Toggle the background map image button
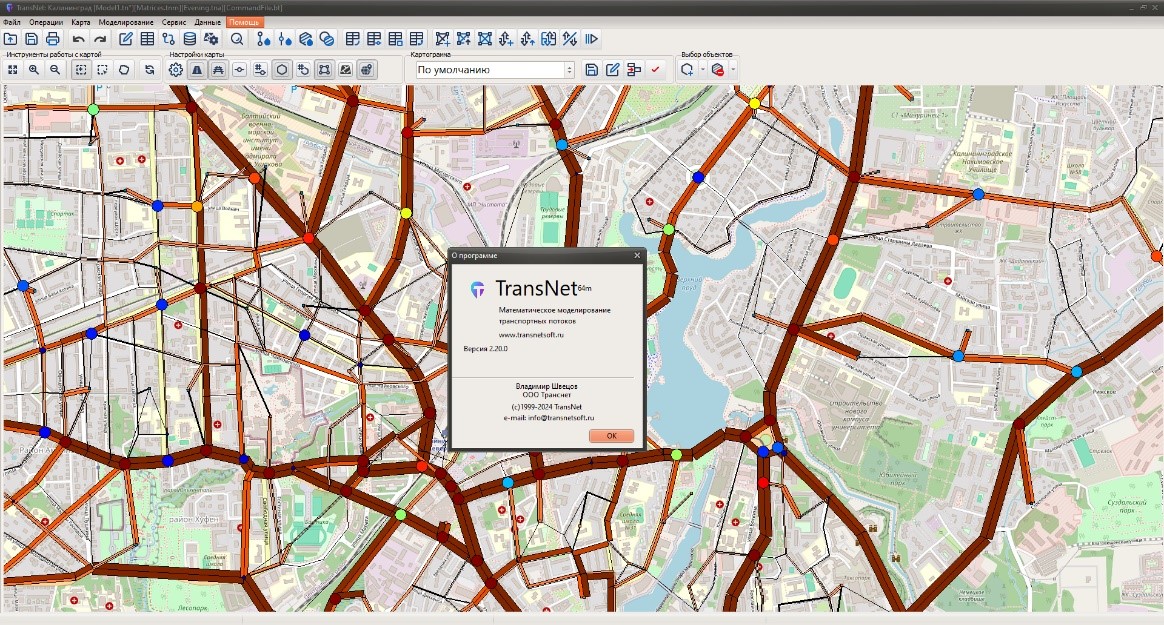The image size is (1164, 625). 346,69
